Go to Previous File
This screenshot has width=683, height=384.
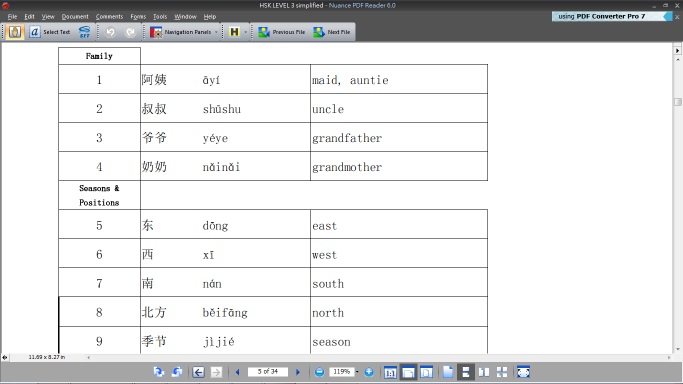point(282,32)
